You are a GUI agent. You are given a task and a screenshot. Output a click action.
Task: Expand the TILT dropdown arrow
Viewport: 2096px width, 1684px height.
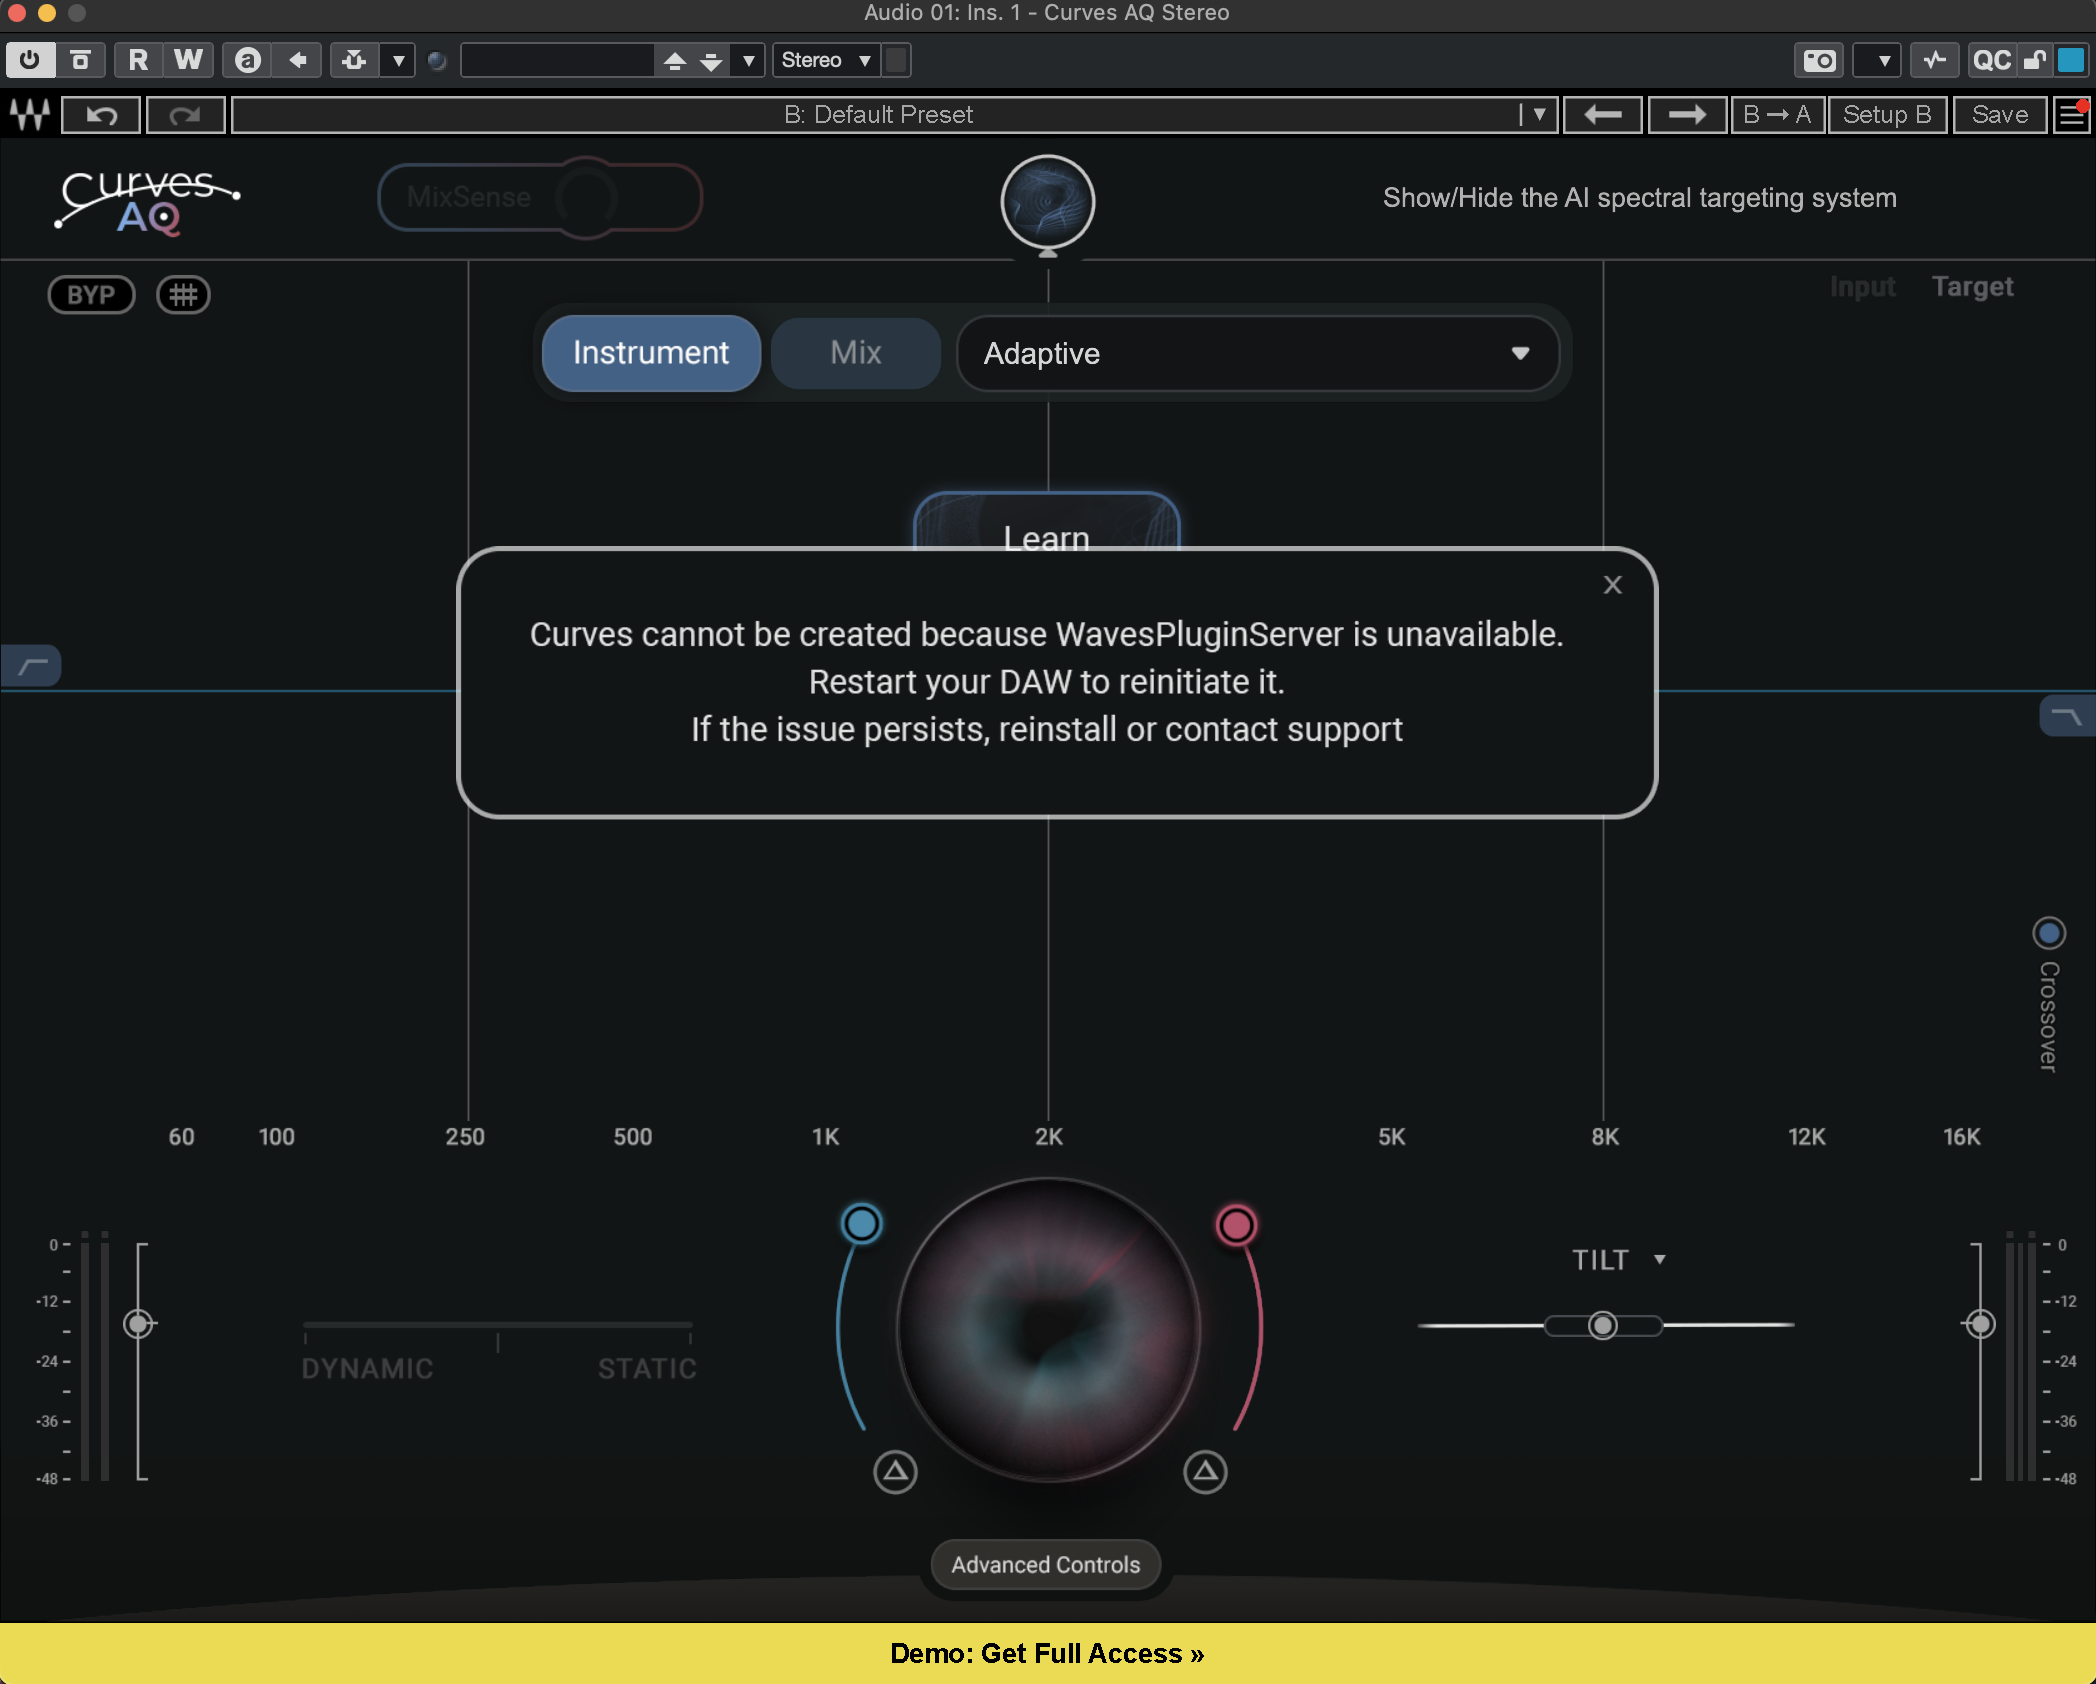[1660, 1259]
